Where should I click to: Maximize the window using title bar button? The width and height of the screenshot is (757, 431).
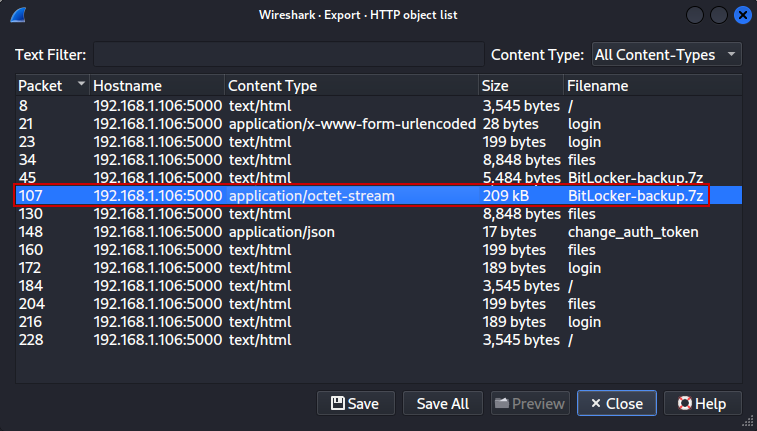[718, 15]
